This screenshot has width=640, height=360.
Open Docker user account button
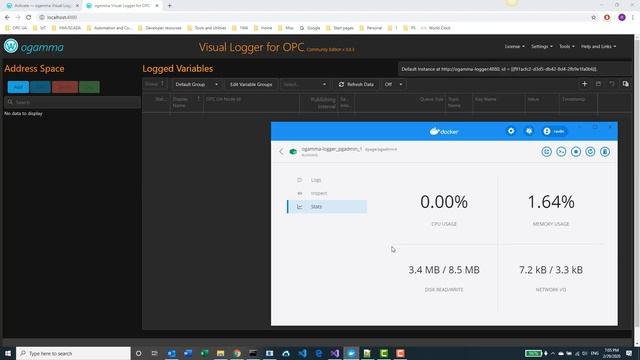tap(554, 131)
